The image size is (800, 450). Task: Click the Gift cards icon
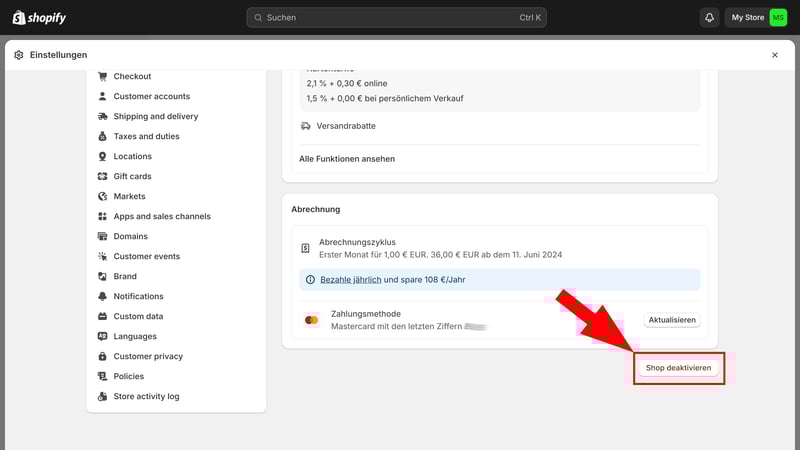pyautogui.click(x=103, y=176)
